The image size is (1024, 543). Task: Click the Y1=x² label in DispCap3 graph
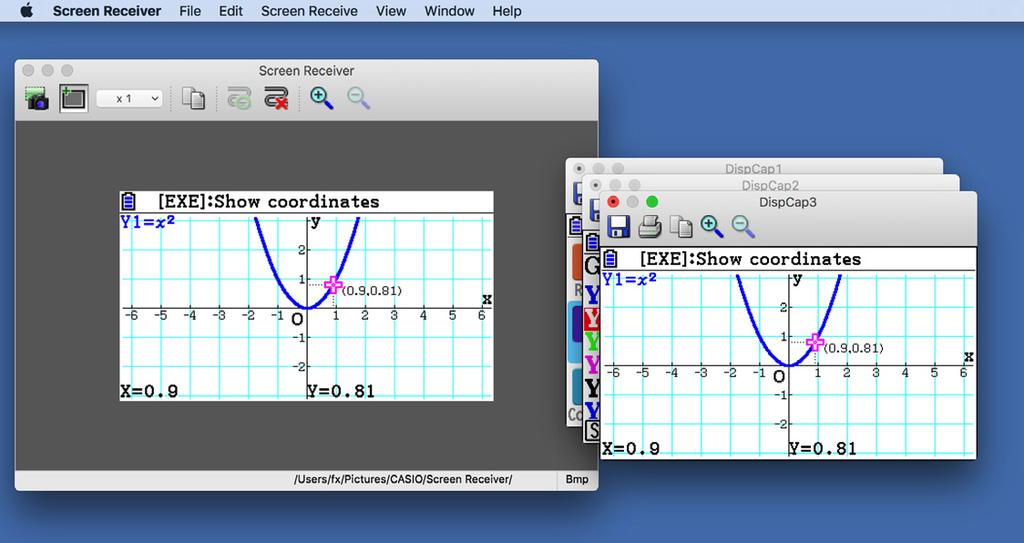(629, 280)
